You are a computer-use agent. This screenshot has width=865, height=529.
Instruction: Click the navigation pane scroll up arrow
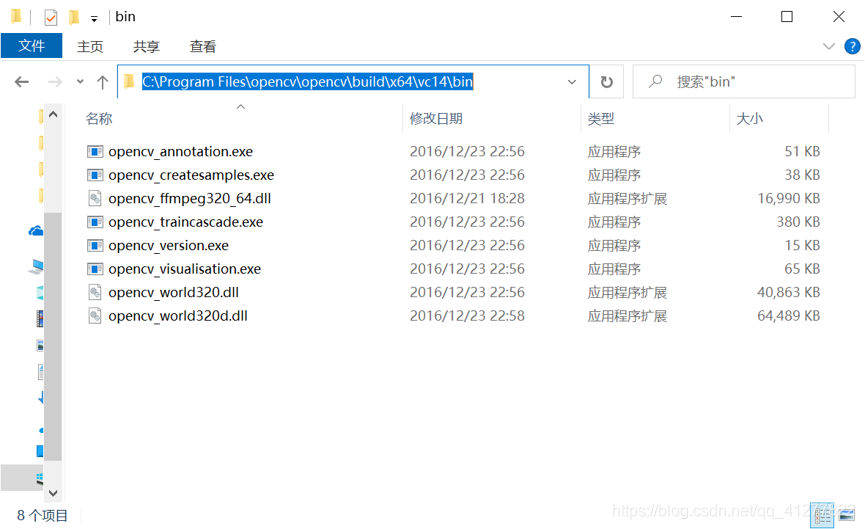pos(53,115)
